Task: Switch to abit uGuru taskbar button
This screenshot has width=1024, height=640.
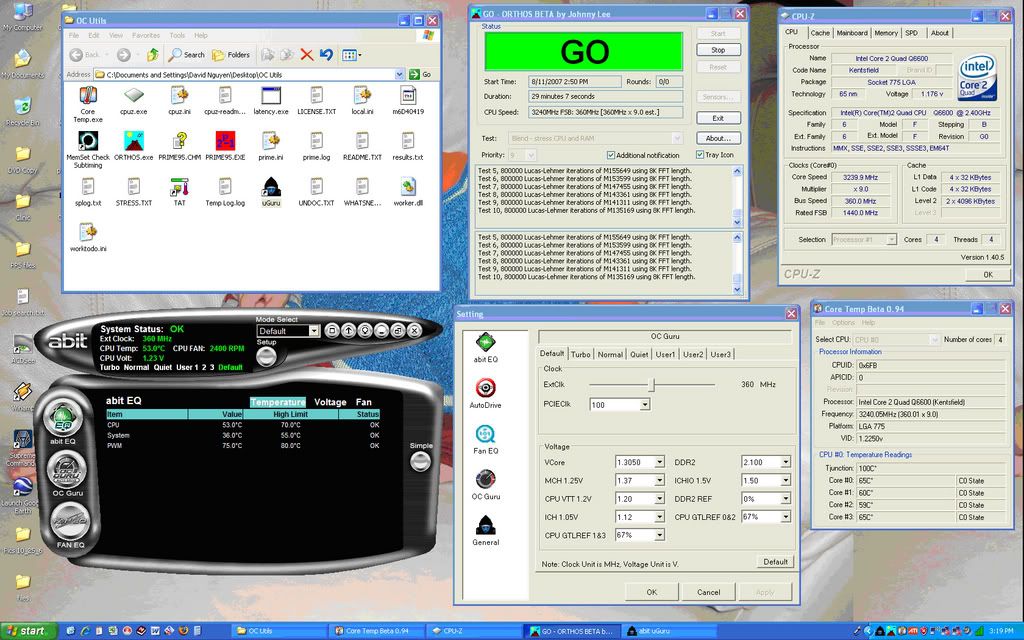Action: pyautogui.click(x=671, y=631)
